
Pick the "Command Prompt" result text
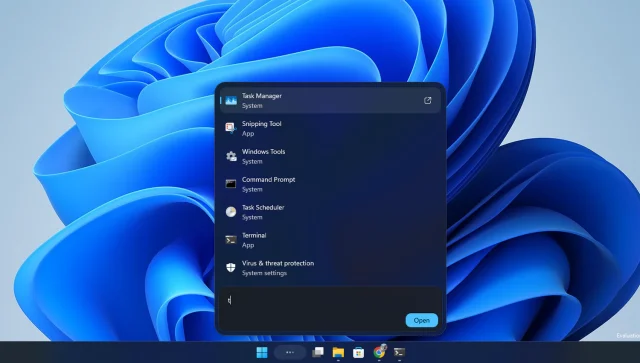click(268, 180)
